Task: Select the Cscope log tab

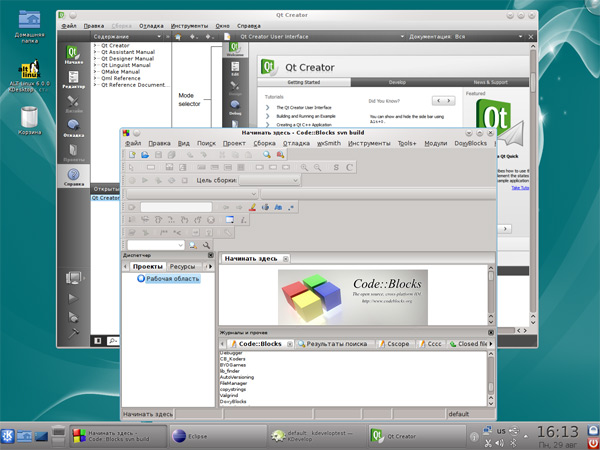Action: (394, 344)
